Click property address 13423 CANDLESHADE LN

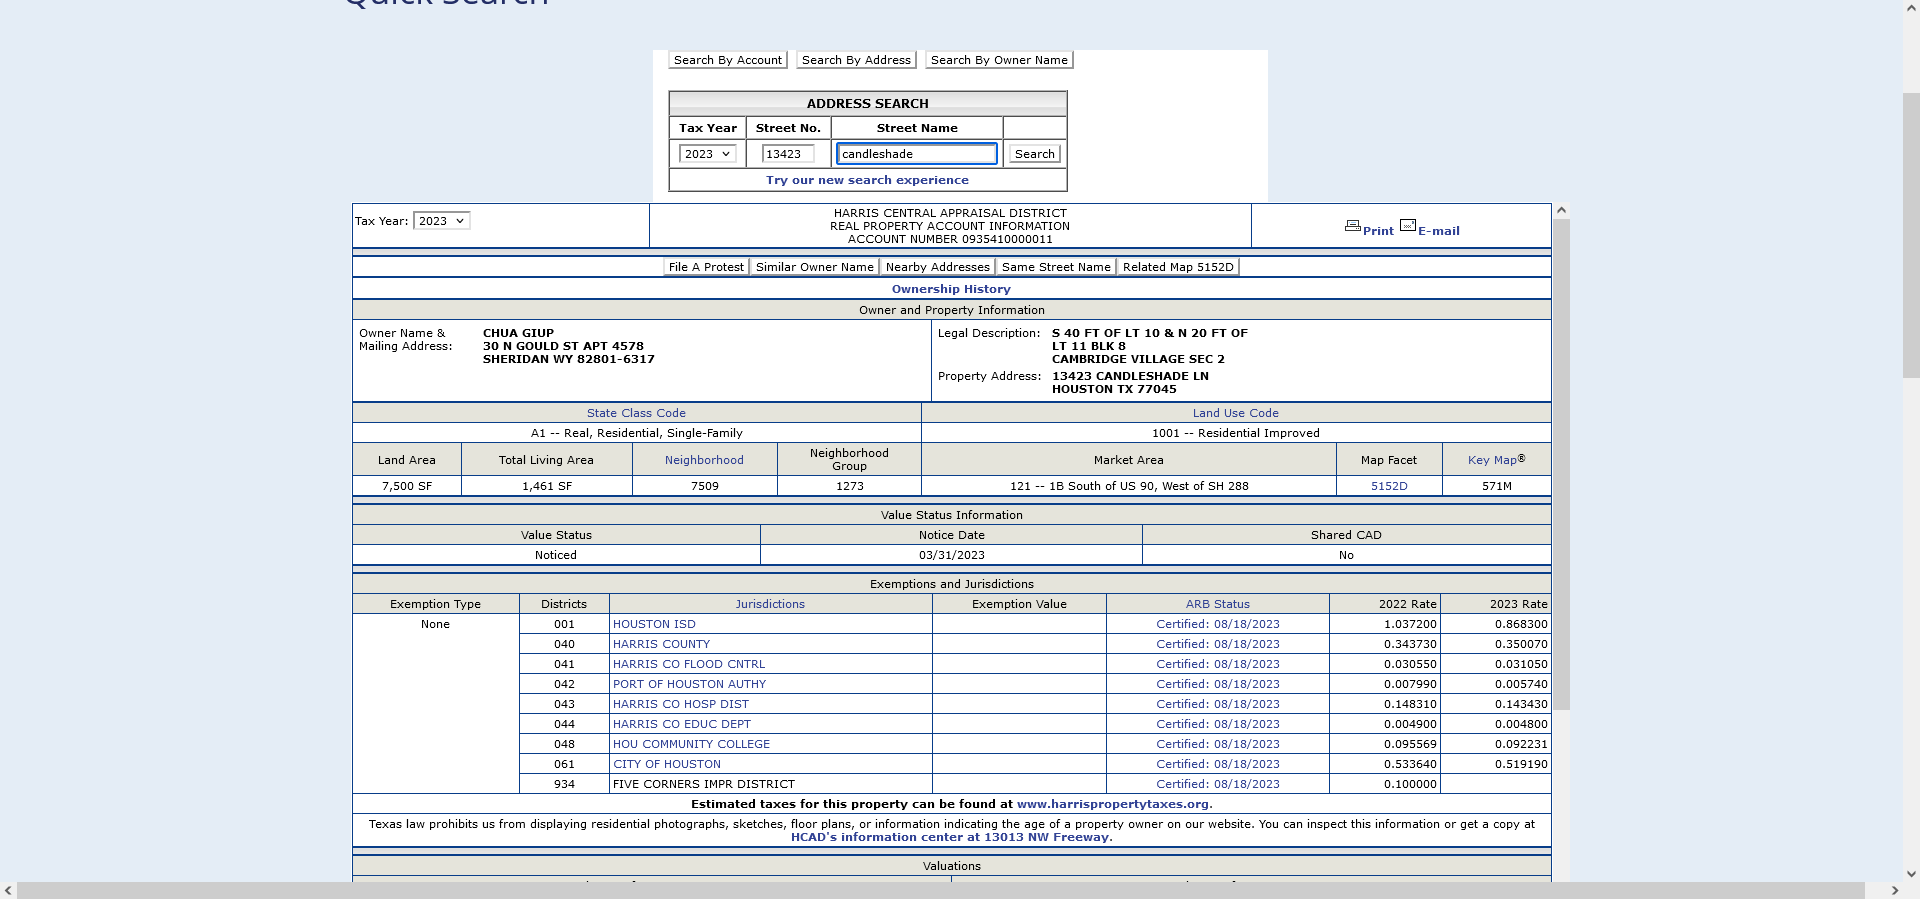[1130, 376]
